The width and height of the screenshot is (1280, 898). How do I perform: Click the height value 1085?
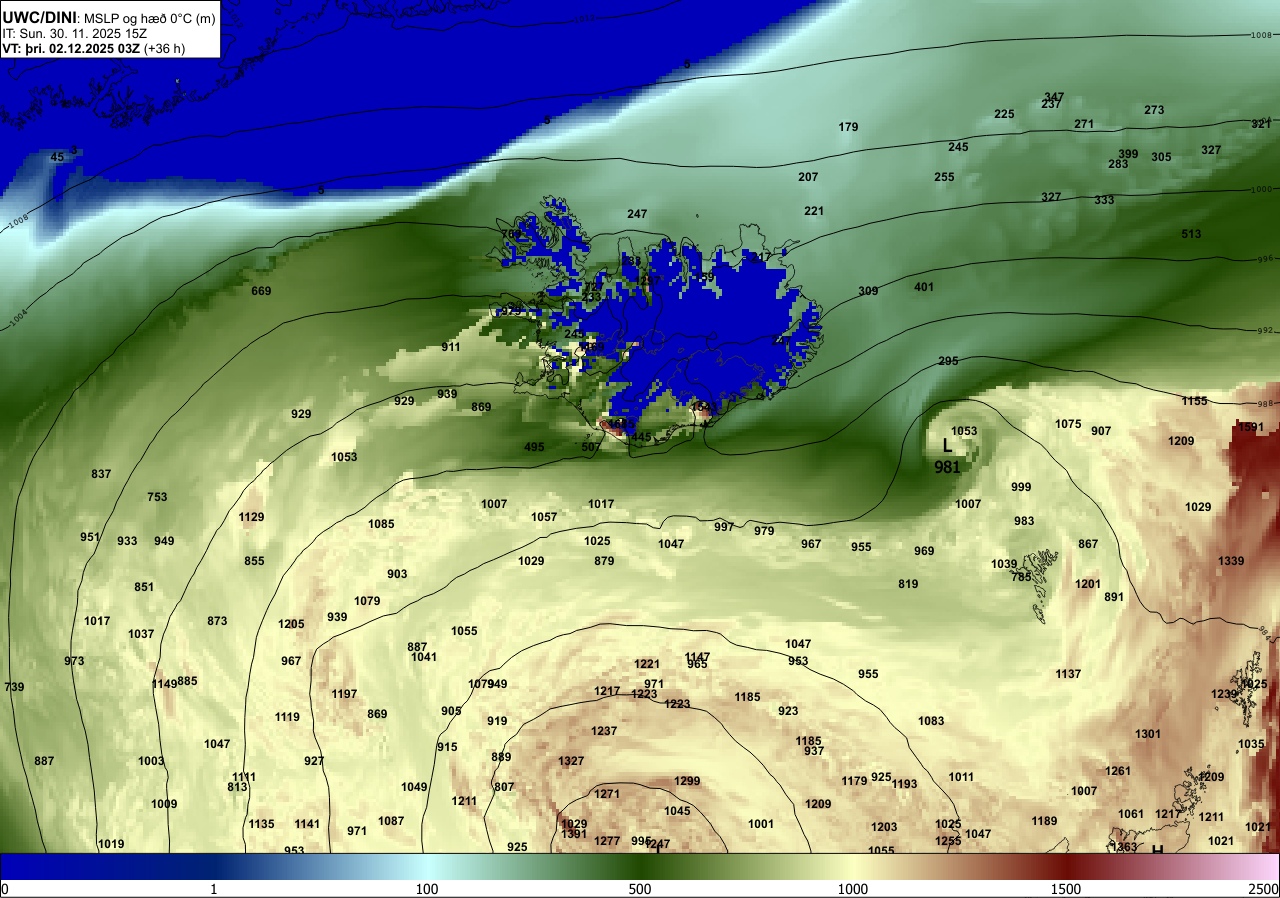[x=381, y=524]
